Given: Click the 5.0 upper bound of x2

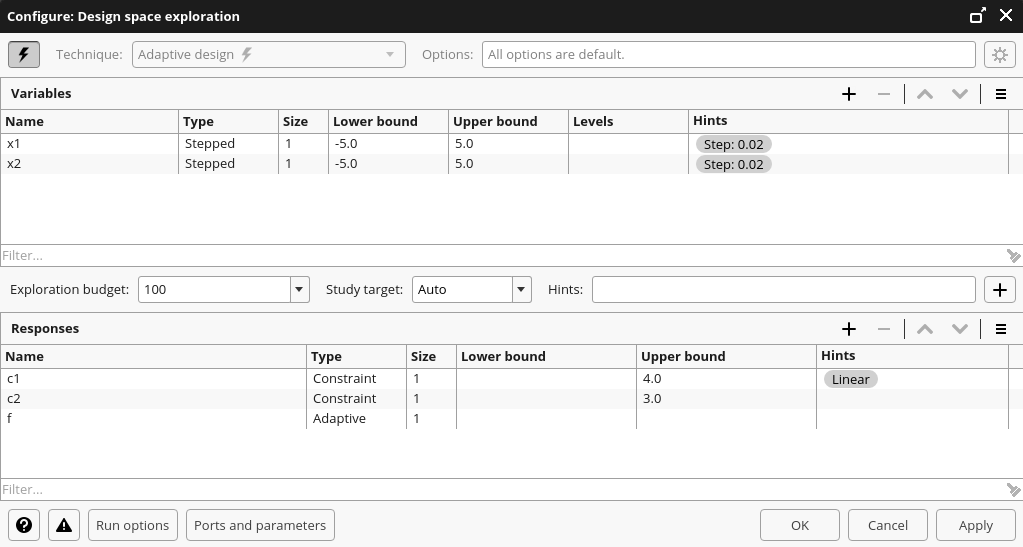Looking at the screenshot, I should 508,164.
